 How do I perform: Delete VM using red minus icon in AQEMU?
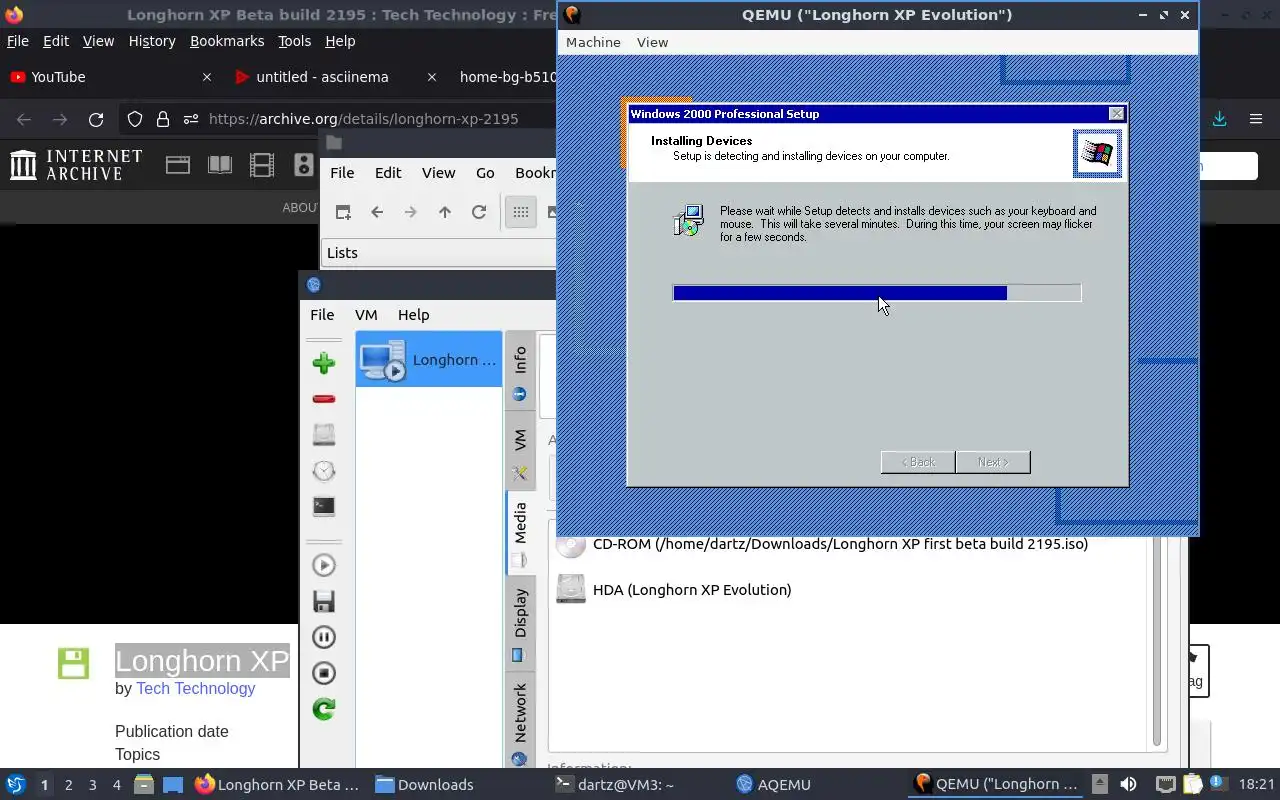click(x=323, y=399)
